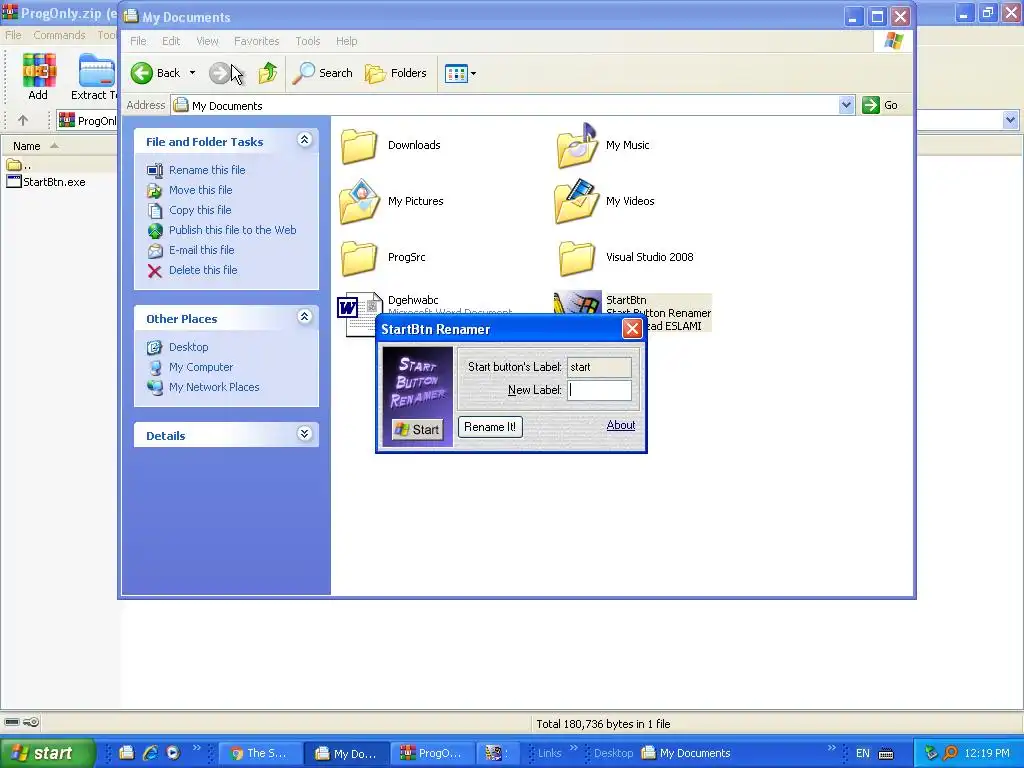This screenshot has height=768, width=1024.
Task: Select the StartBtn application icon
Action: pos(577,304)
